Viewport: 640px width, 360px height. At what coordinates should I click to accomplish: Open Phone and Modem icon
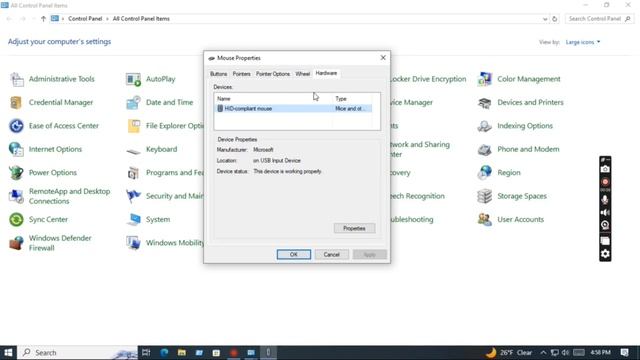point(484,150)
